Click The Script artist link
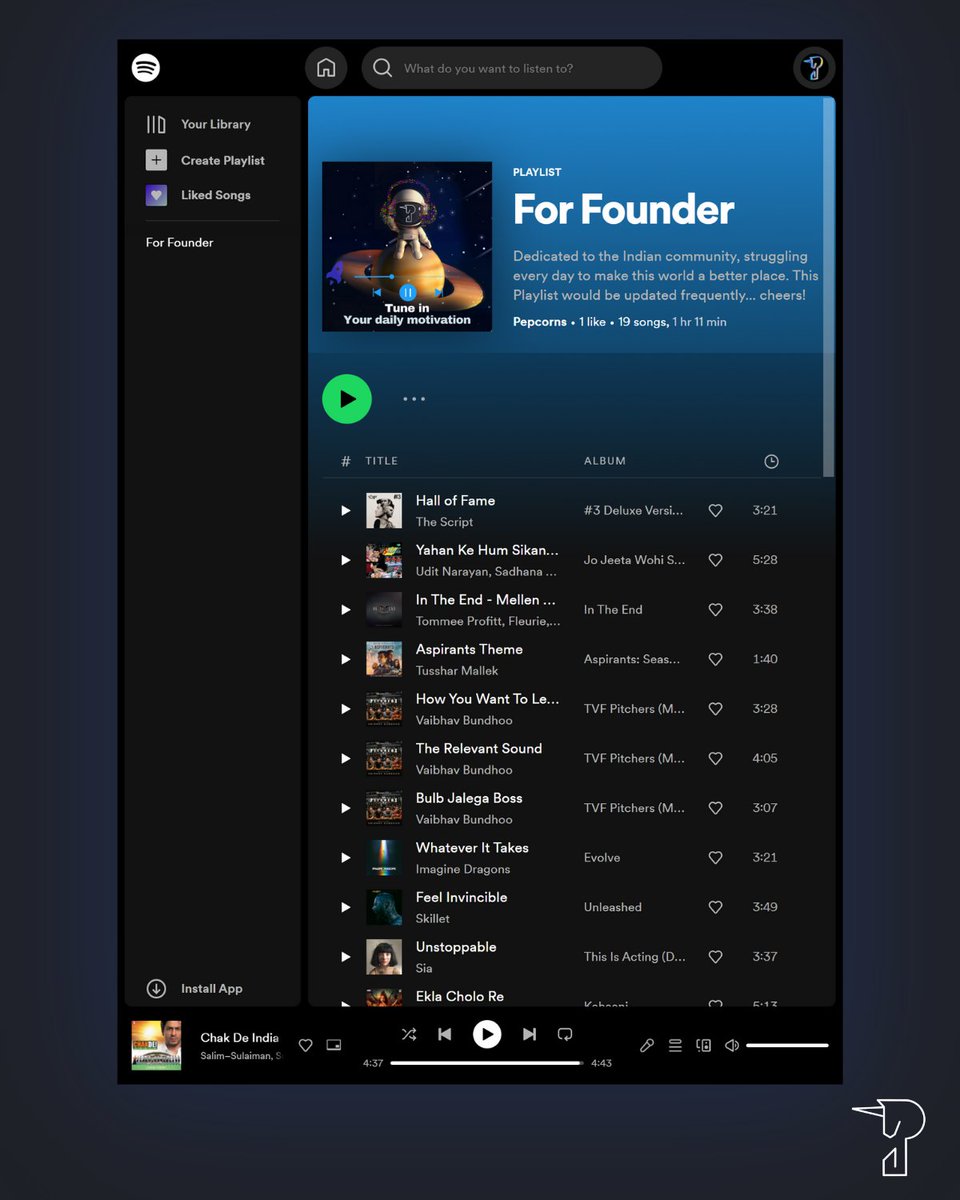 (445, 522)
